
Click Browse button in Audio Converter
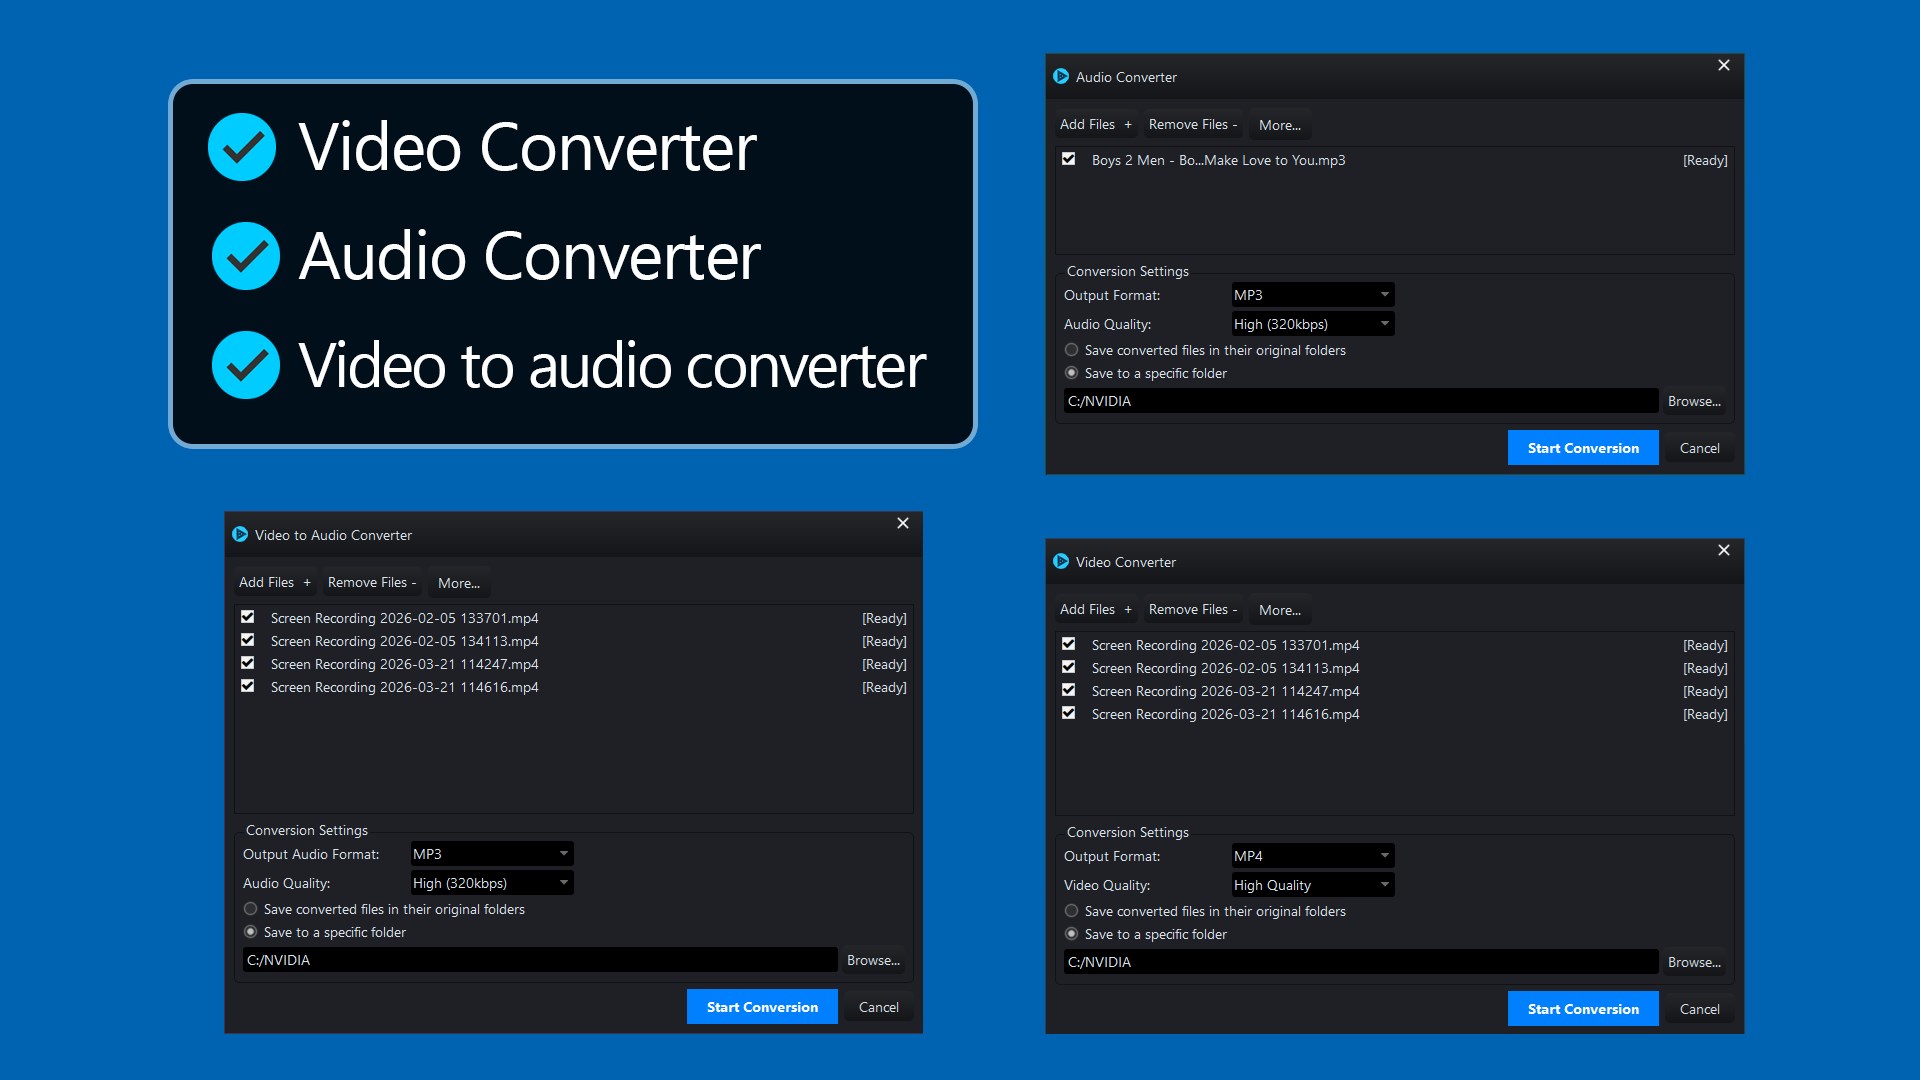click(1694, 401)
